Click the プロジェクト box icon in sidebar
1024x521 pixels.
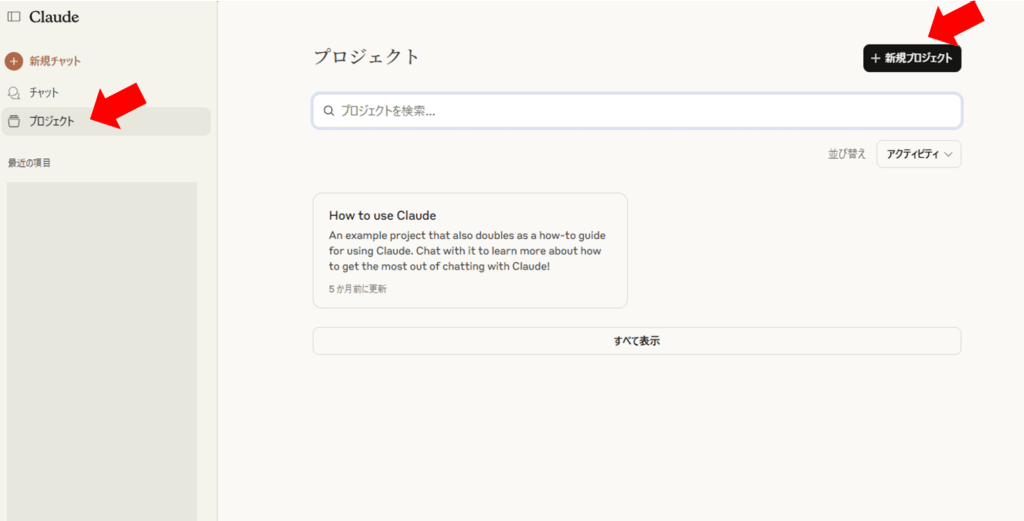(14, 121)
